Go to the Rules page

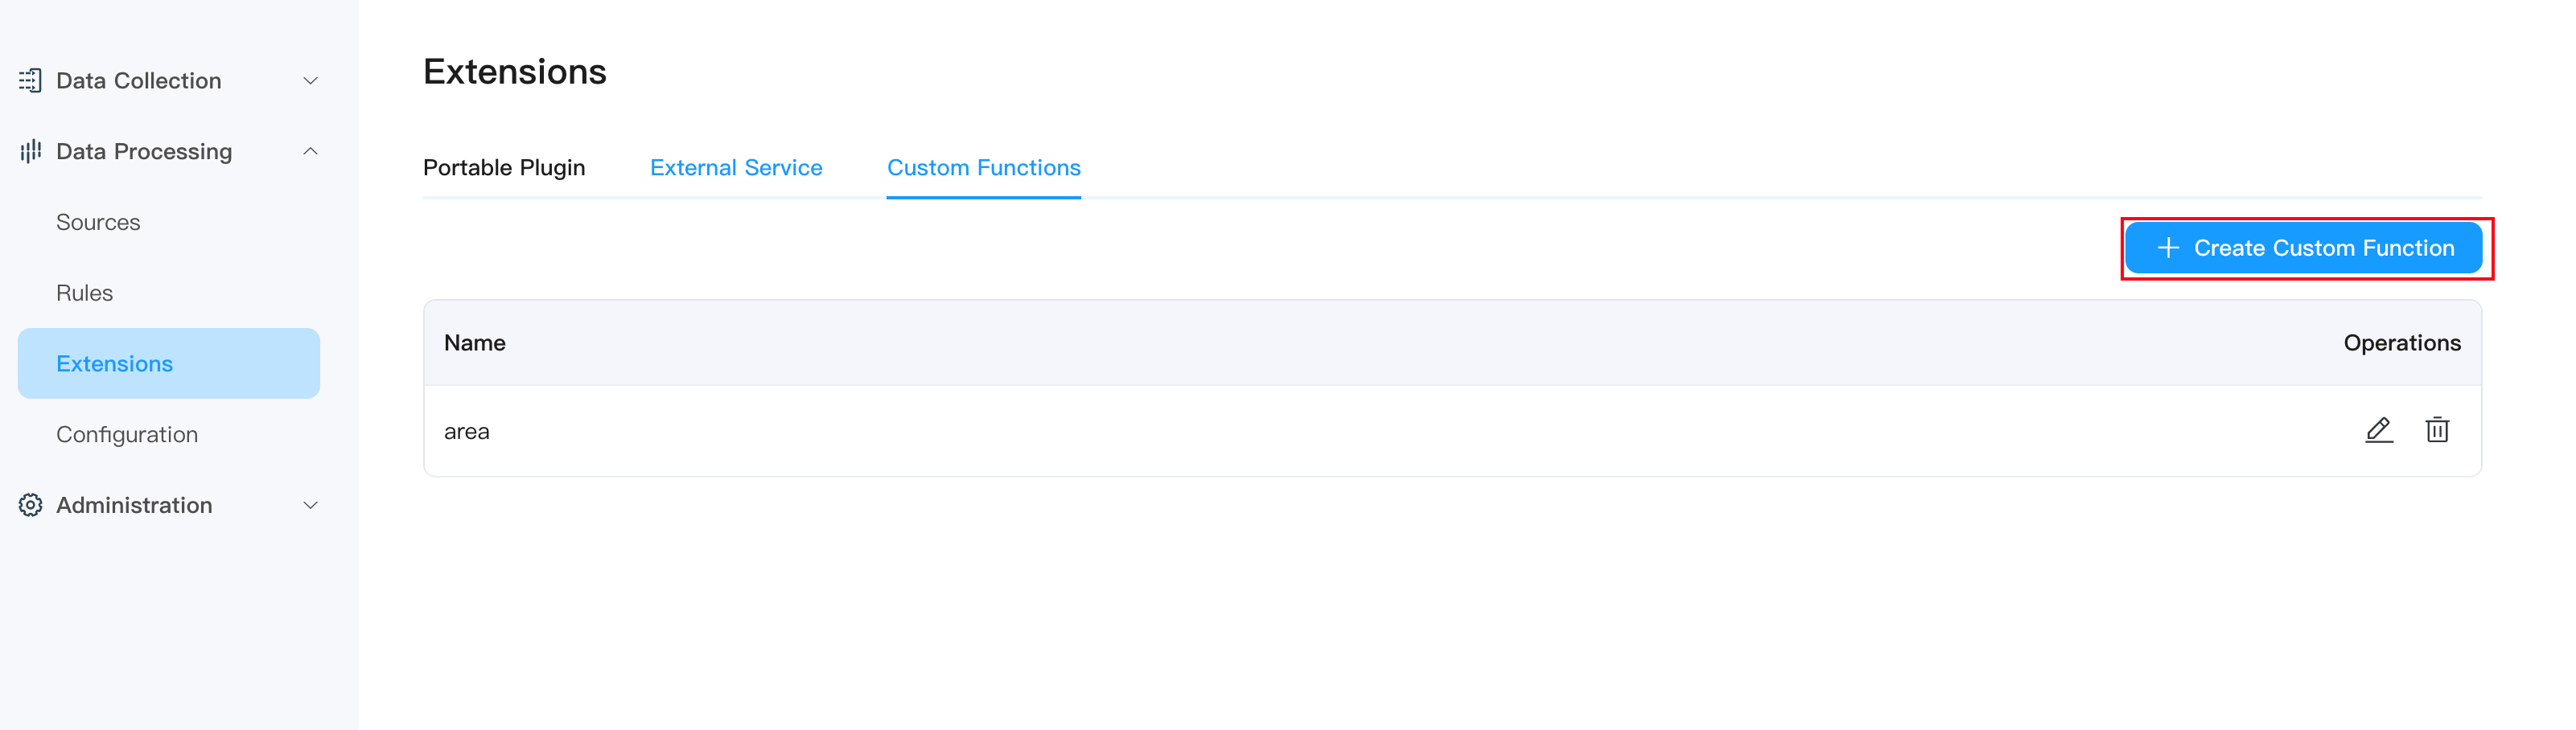pyautogui.click(x=84, y=293)
